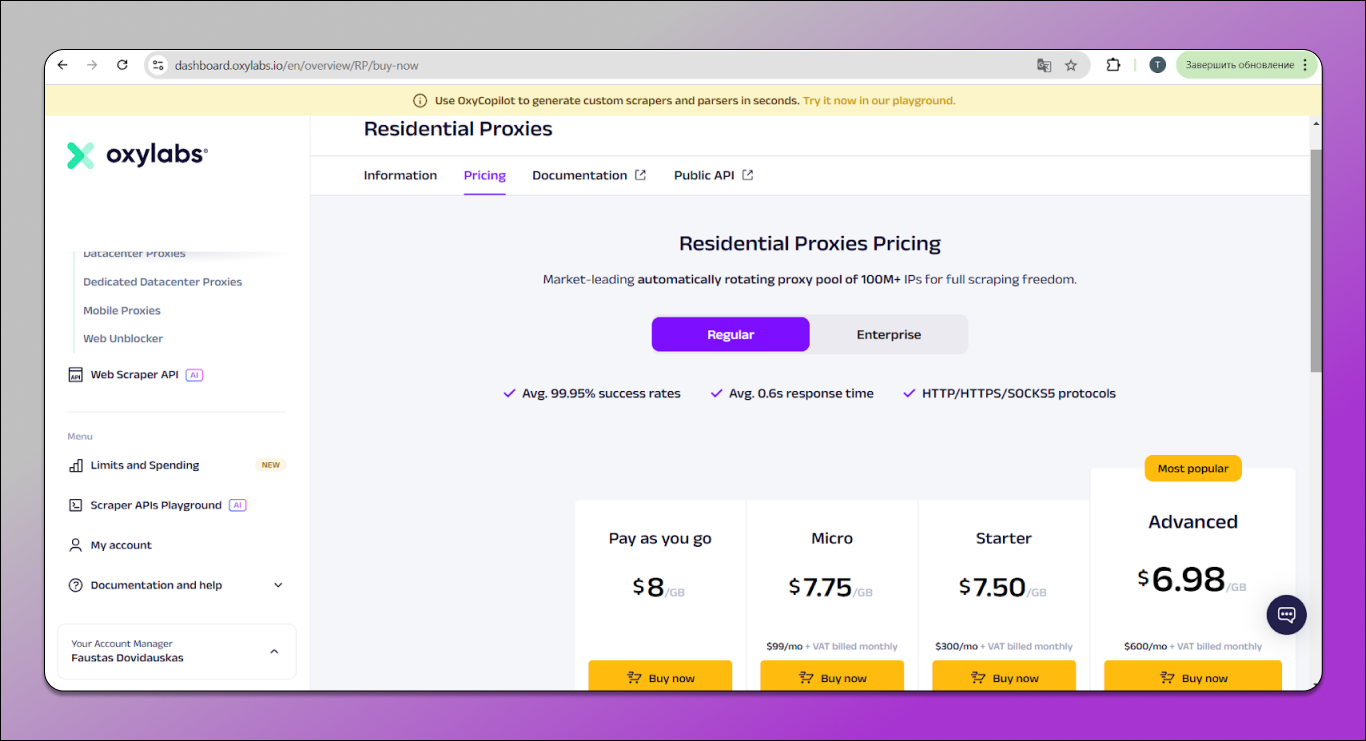Select the Pricing tab
The height and width of the screenshot is (741, 1366).
tap(485, 175)
